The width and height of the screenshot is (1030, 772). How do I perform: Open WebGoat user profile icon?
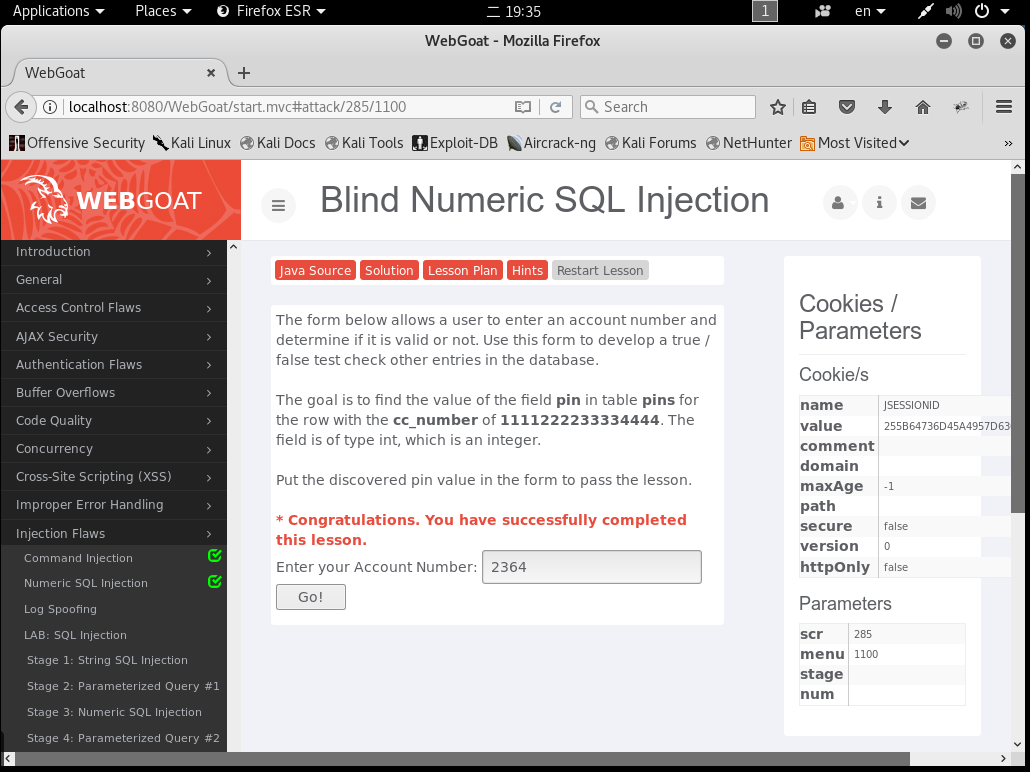coord(839,202)
